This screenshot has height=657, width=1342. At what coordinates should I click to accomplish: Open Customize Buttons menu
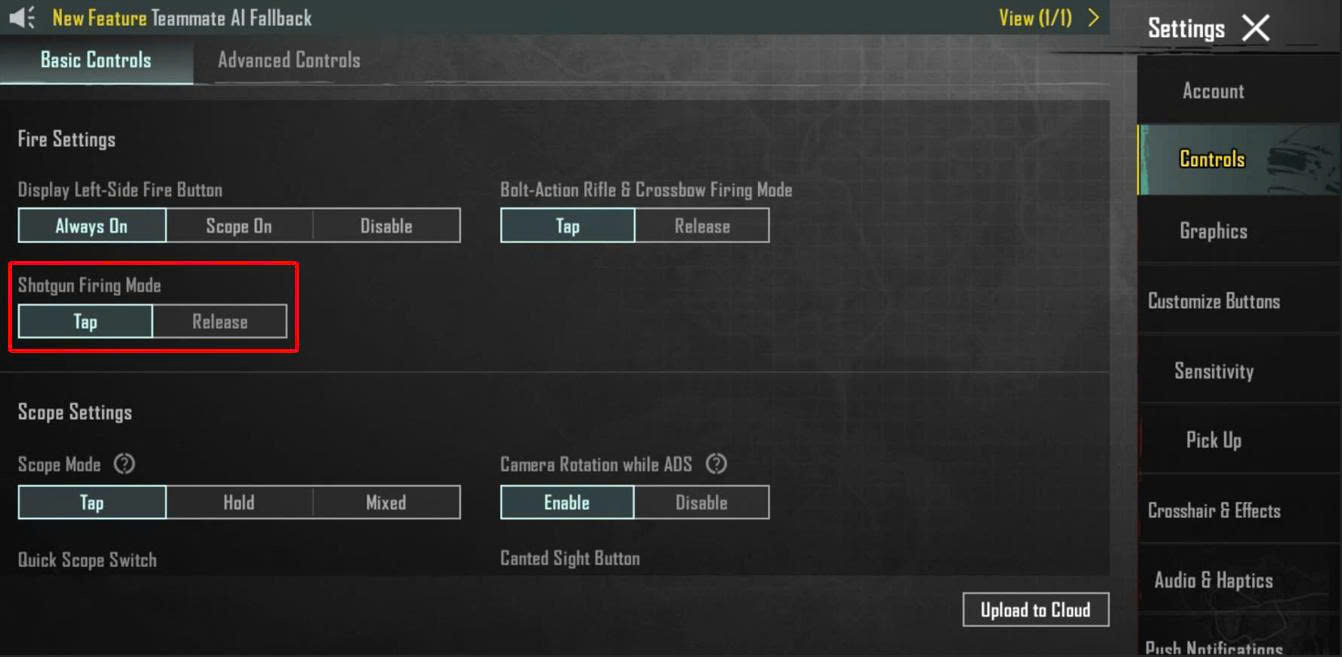click(1213, 301)
